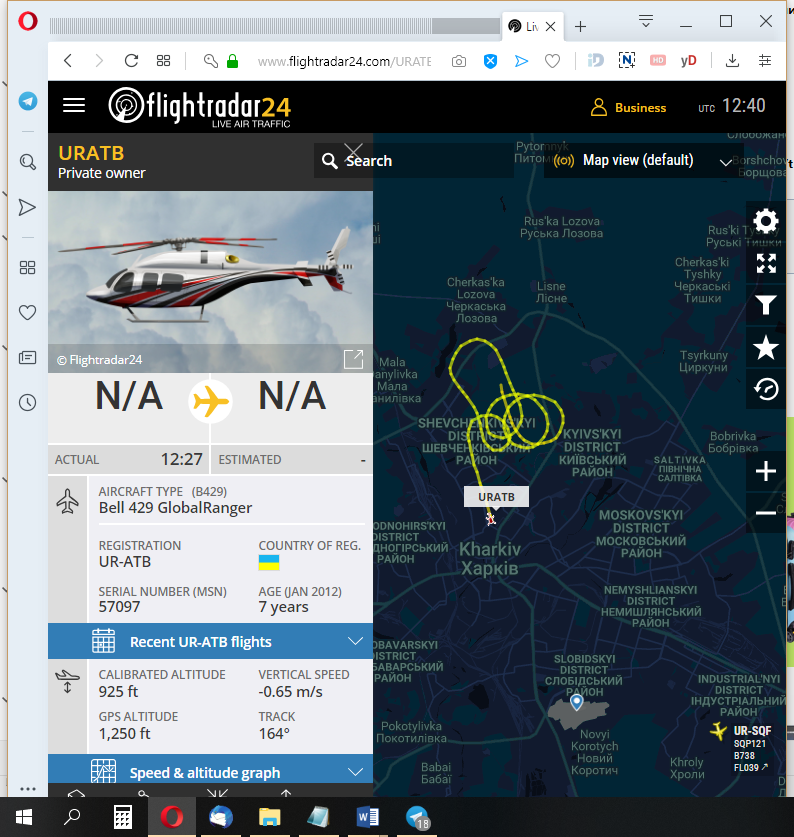Open the map settings gear icon

tap(766, 221)
